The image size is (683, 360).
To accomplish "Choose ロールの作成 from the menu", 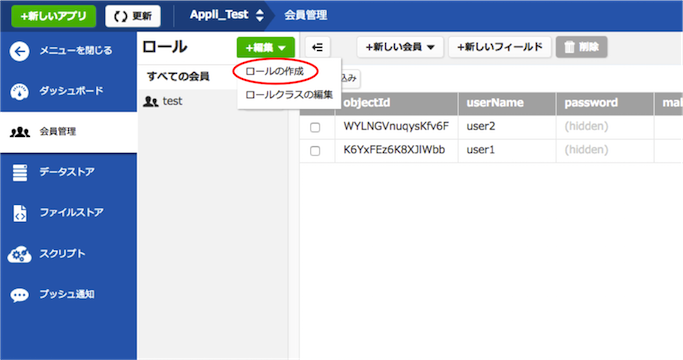I will (x=274, y=71).
